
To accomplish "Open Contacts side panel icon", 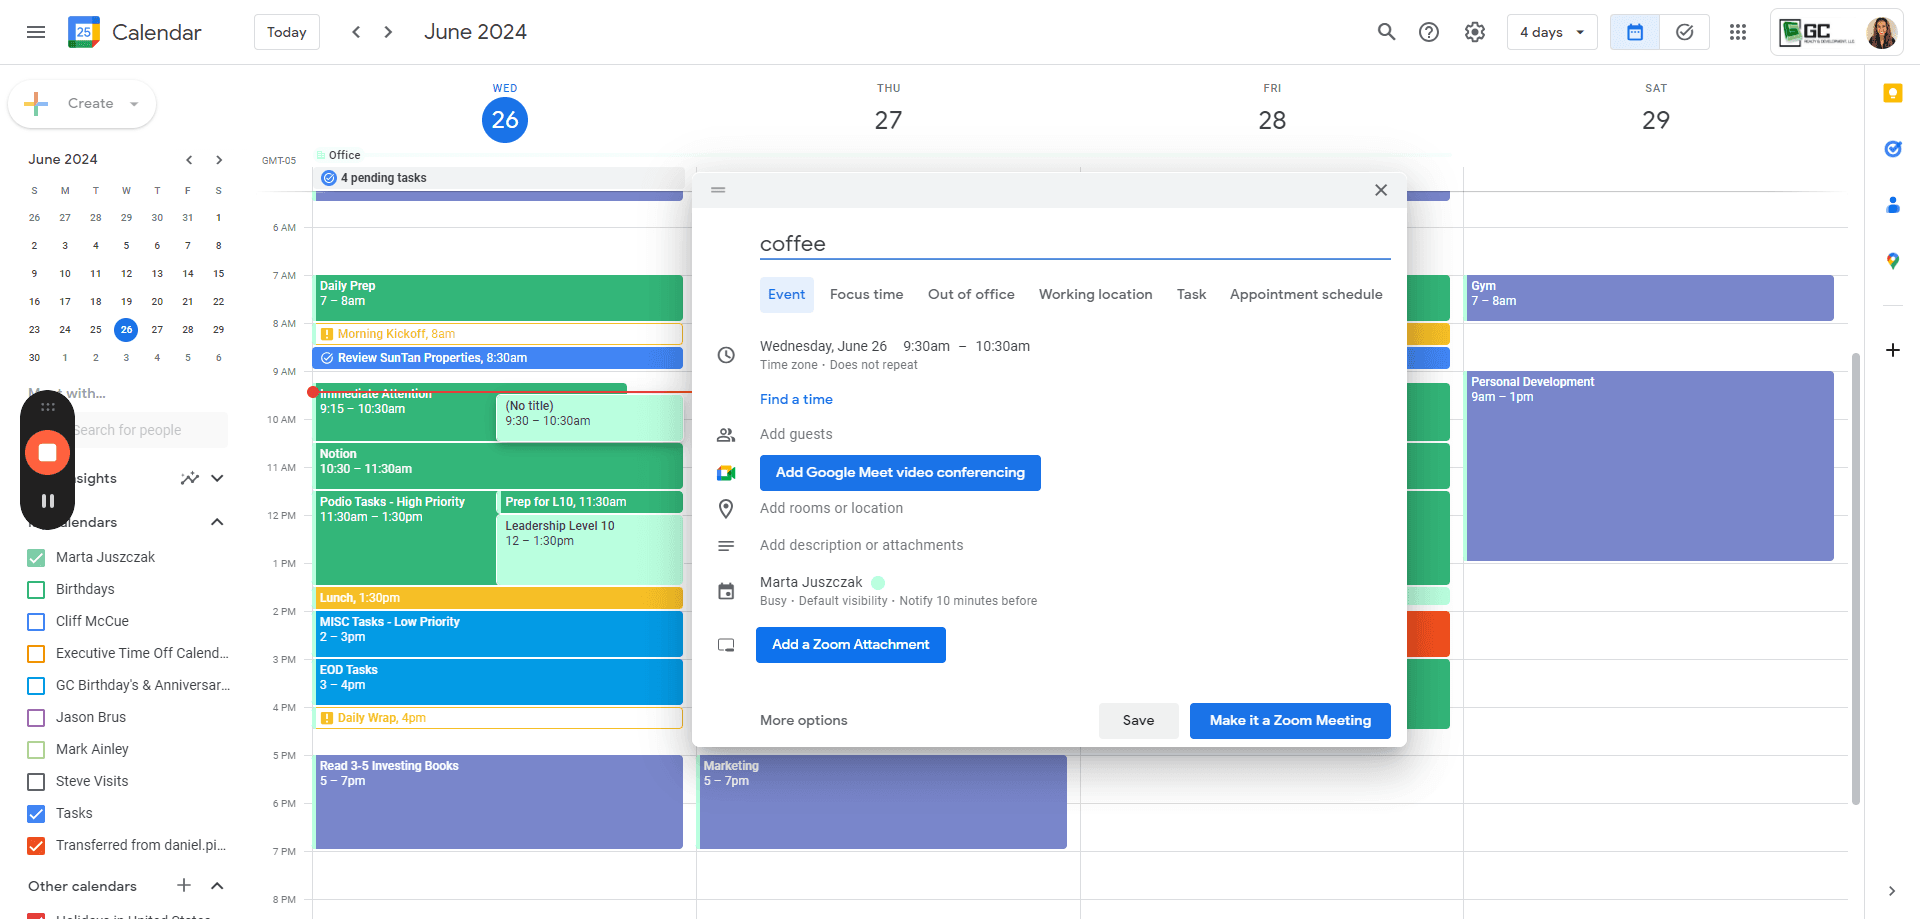I will [x=1892, y=205].
